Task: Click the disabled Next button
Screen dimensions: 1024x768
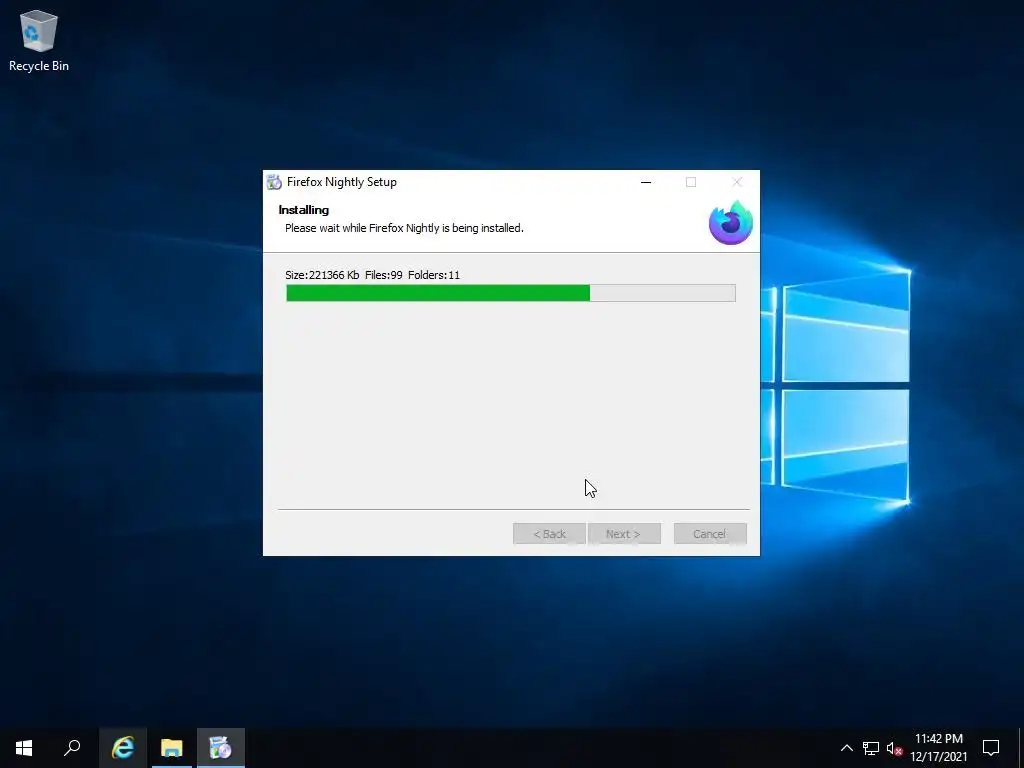Action: pos(624,534)
